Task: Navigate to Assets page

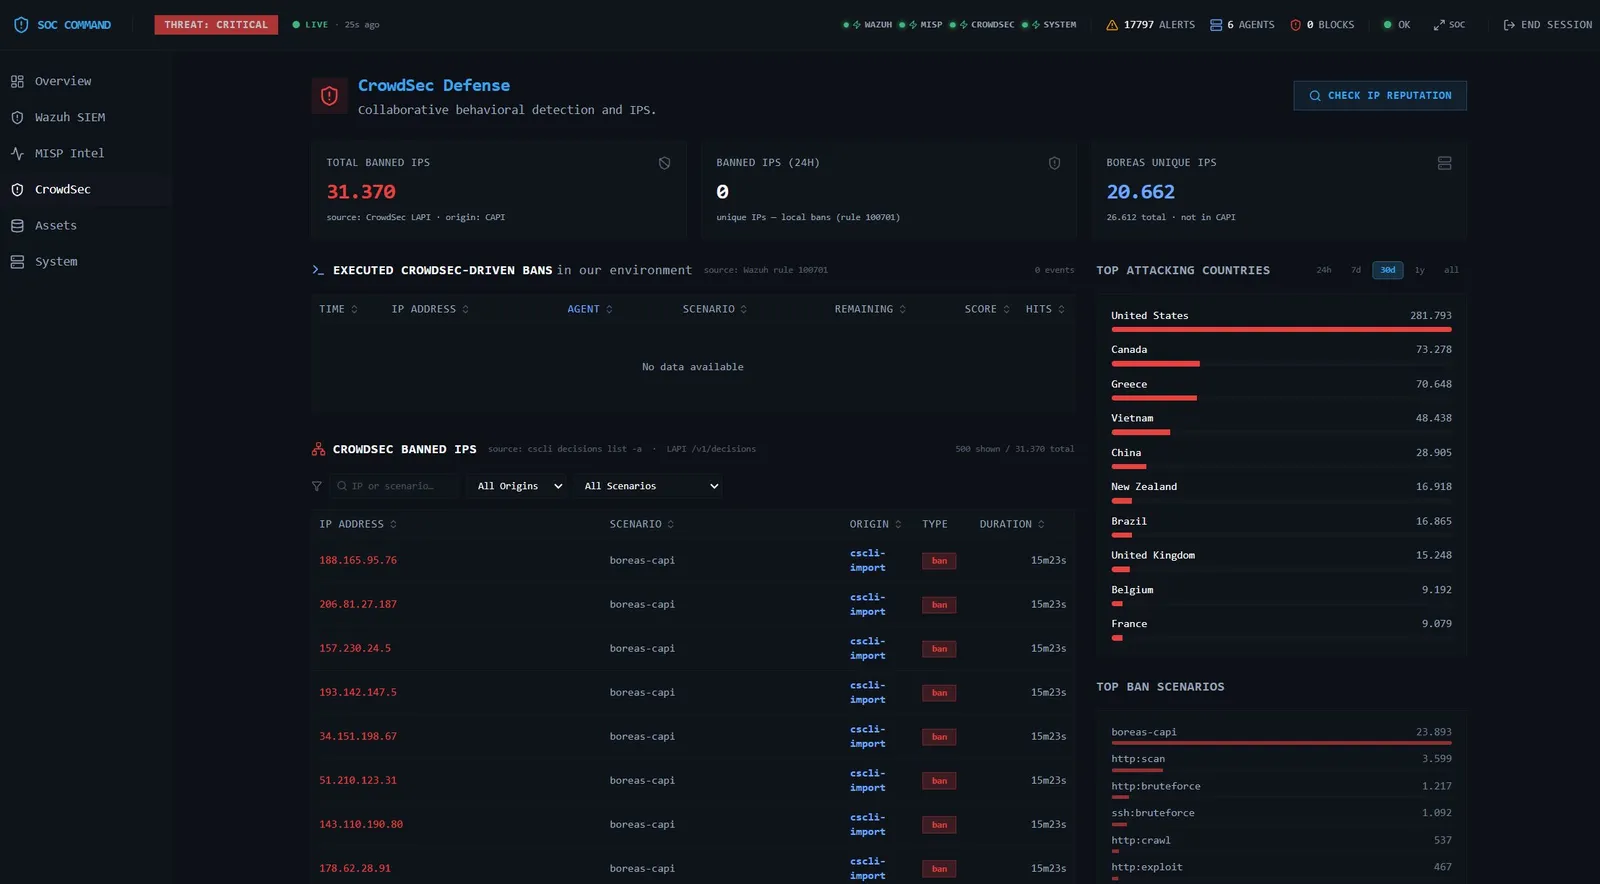Action: 86,225
